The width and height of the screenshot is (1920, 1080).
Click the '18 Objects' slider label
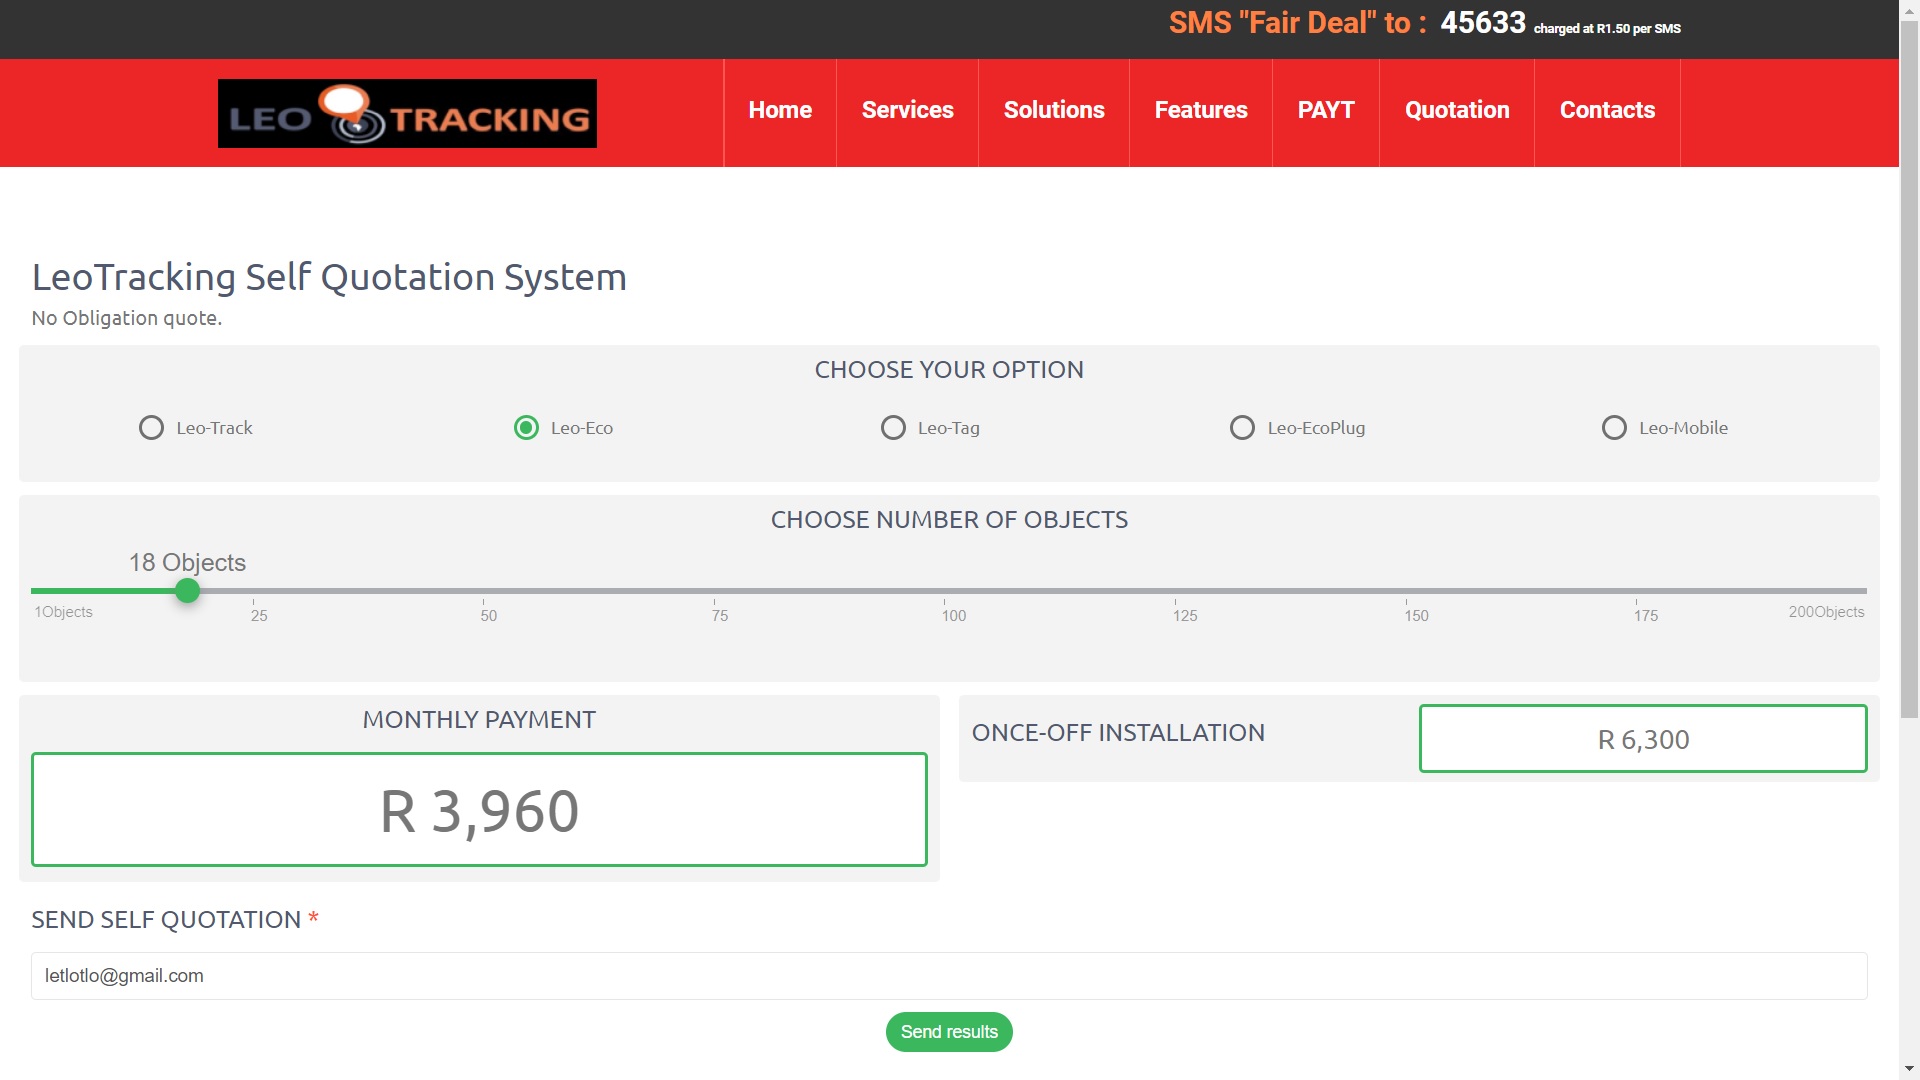(187, 563)
